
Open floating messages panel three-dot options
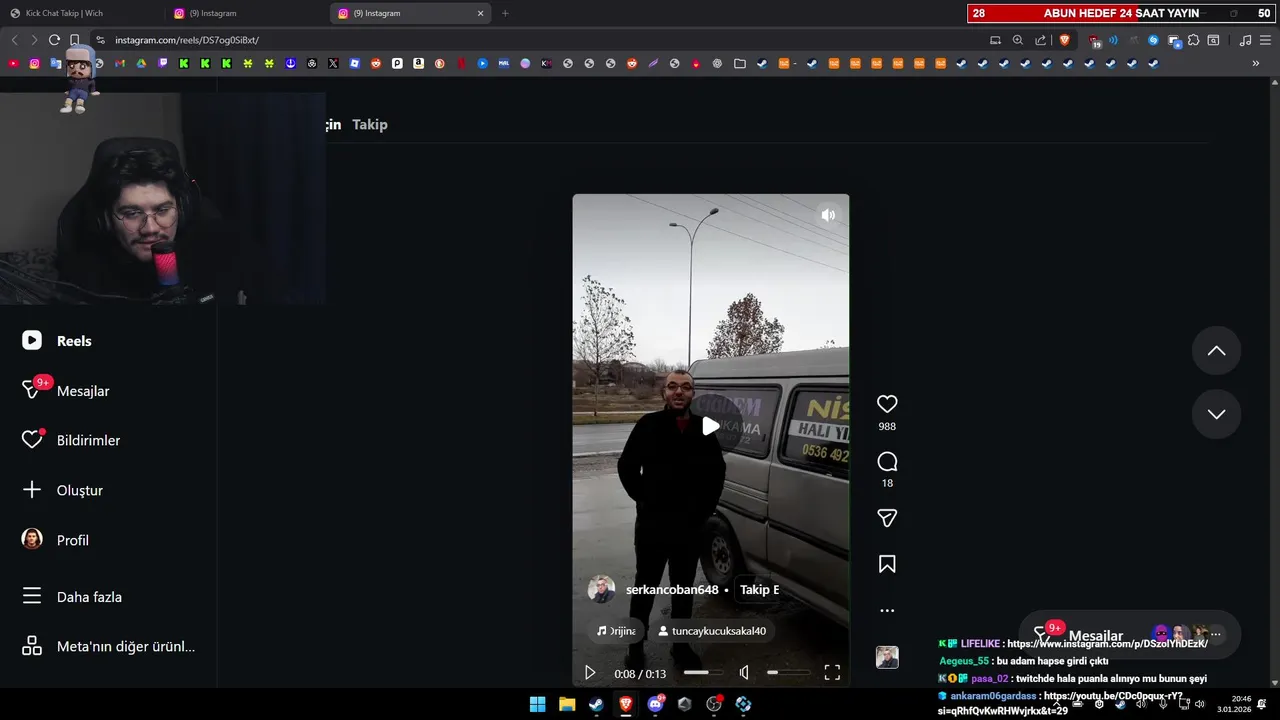click(1216, 634)
